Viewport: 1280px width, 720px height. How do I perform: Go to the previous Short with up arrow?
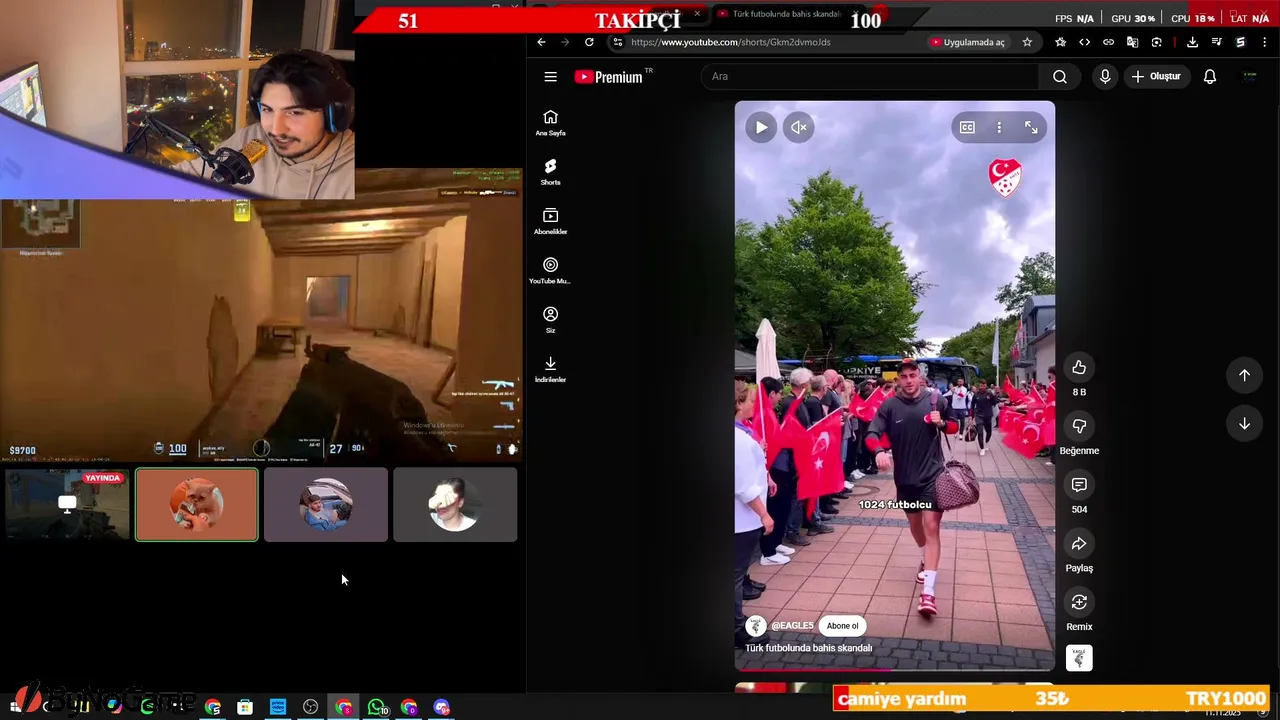(x=1244, y=375)
